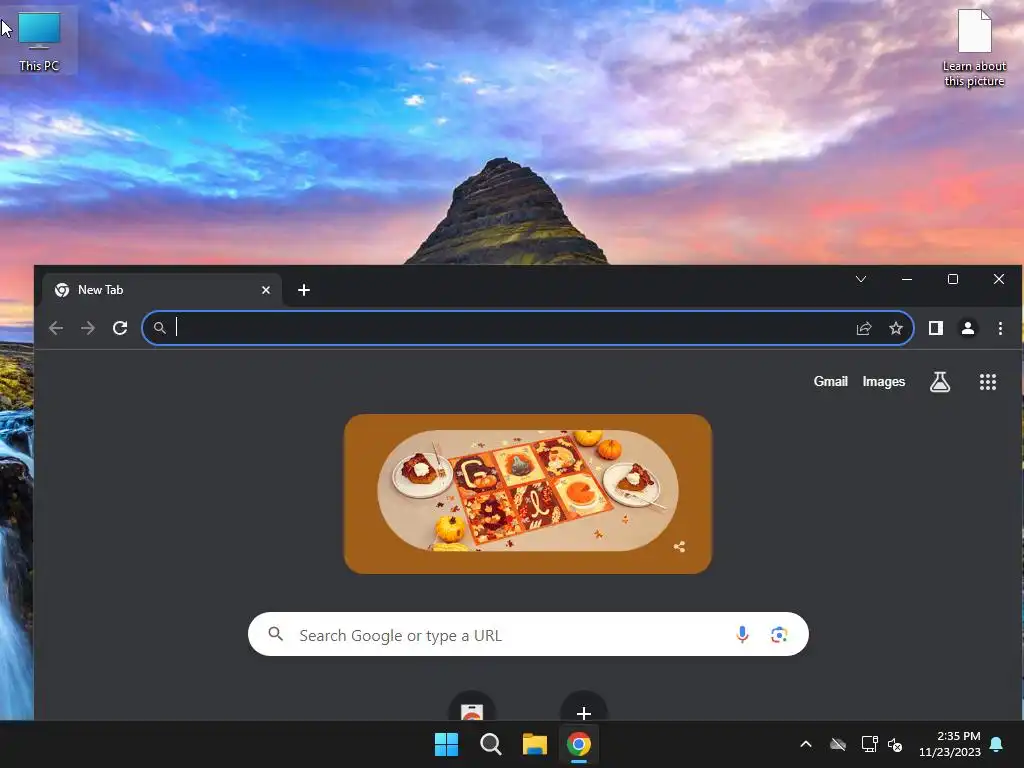This screenshot has height=768, width=1024.
Task: Show hidden system tray icons
Action: (806, 744)
